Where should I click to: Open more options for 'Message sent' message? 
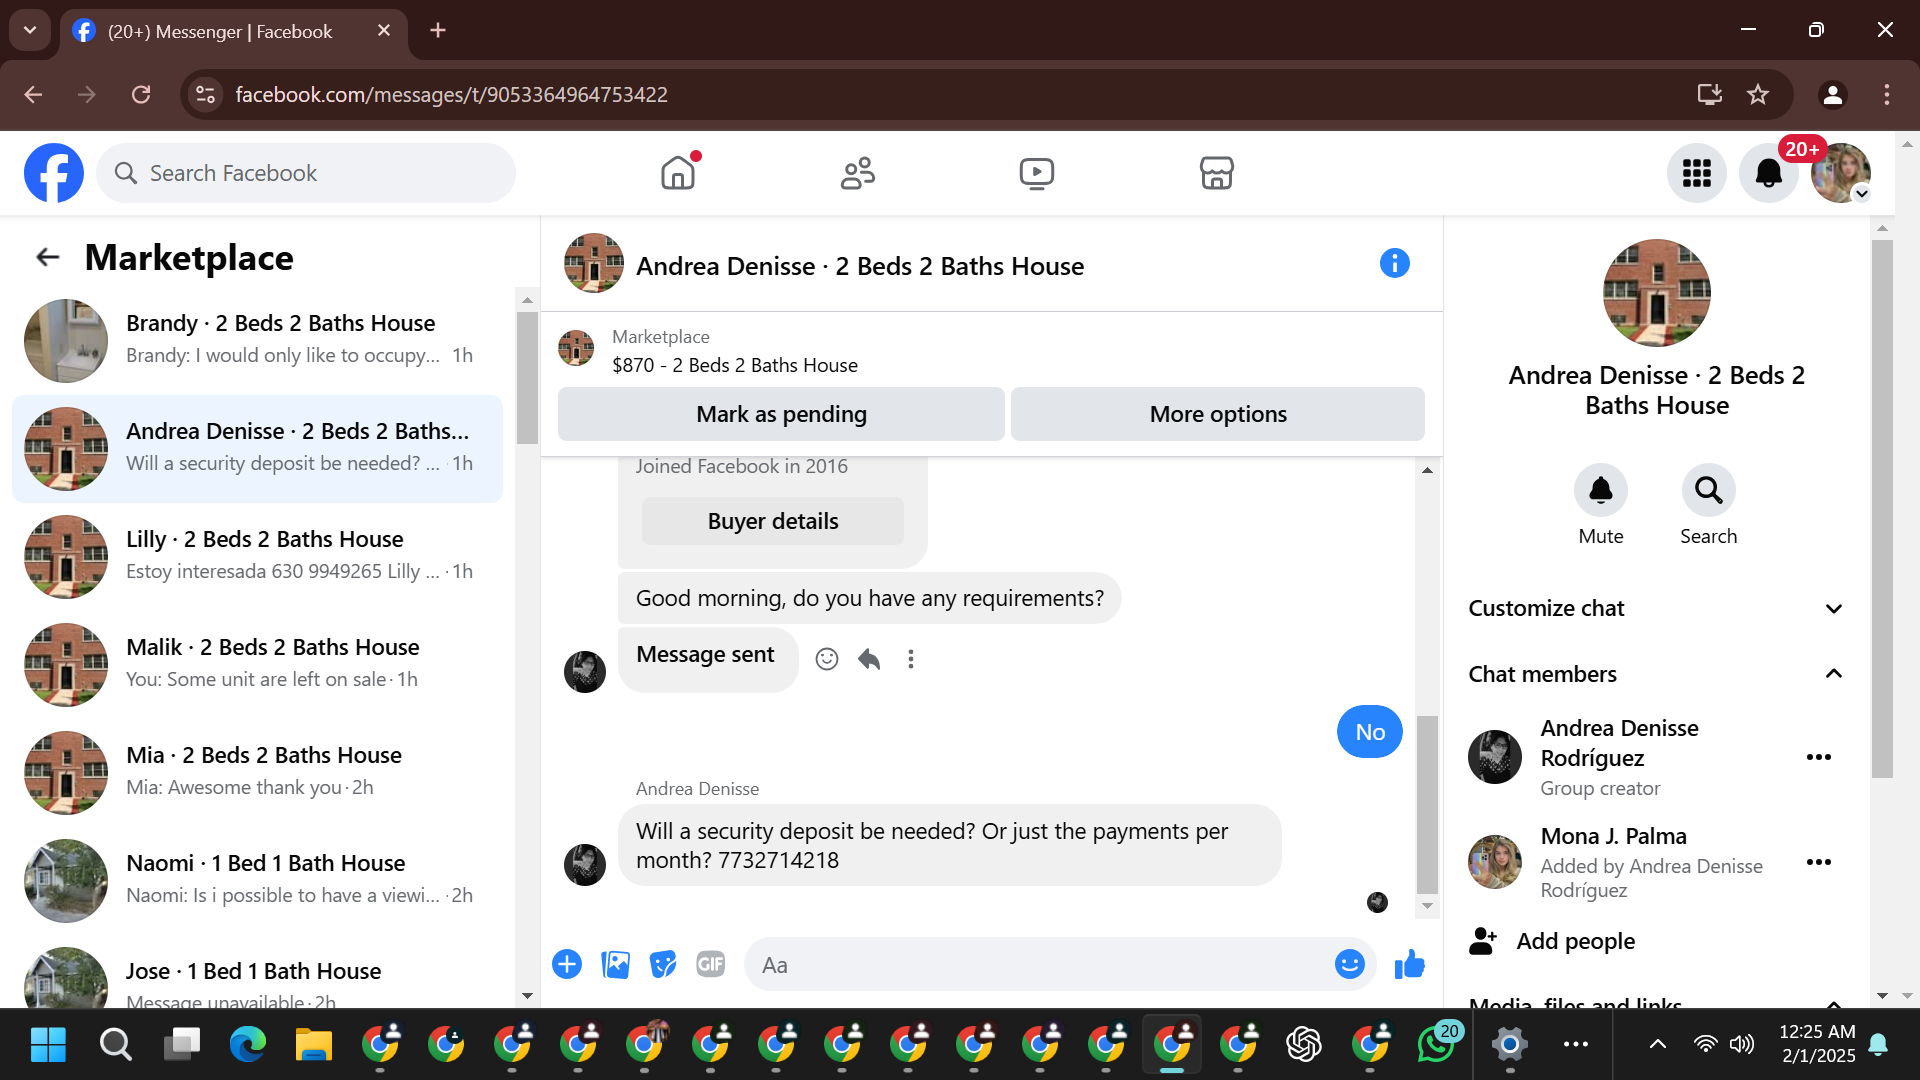tap(911, 659)
